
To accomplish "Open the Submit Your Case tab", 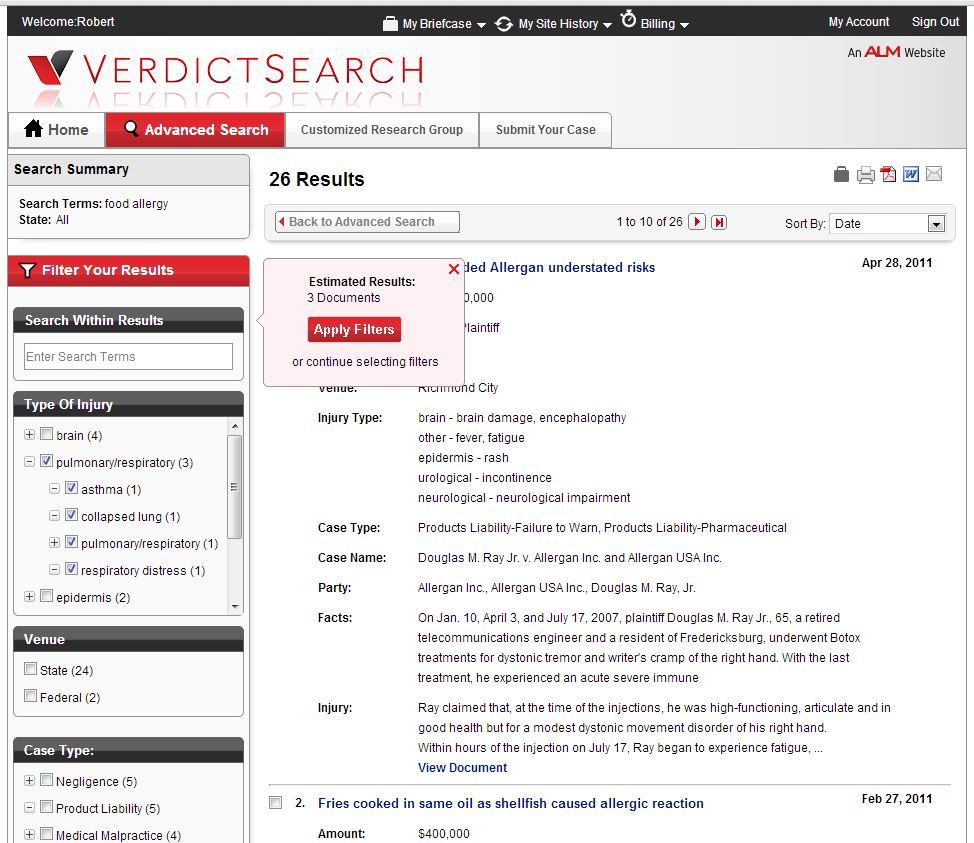I will coord(545,130).
